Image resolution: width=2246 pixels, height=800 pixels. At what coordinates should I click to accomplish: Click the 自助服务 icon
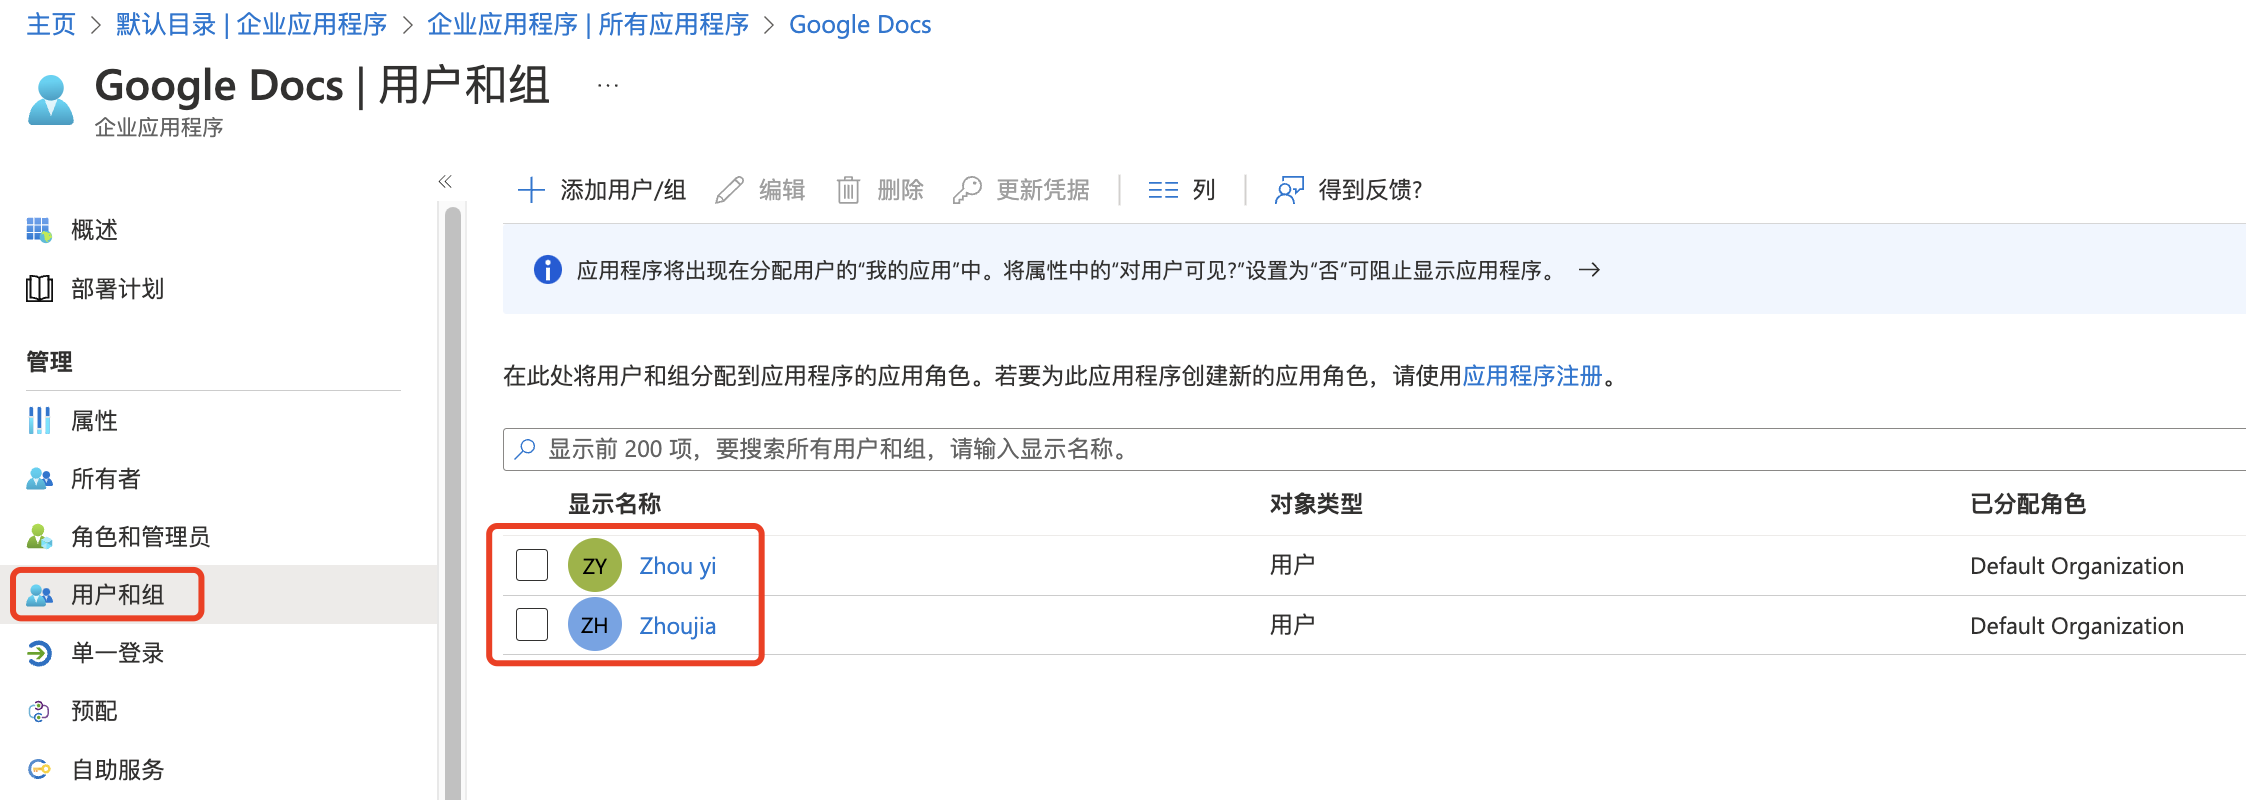[x=39, y=769]
